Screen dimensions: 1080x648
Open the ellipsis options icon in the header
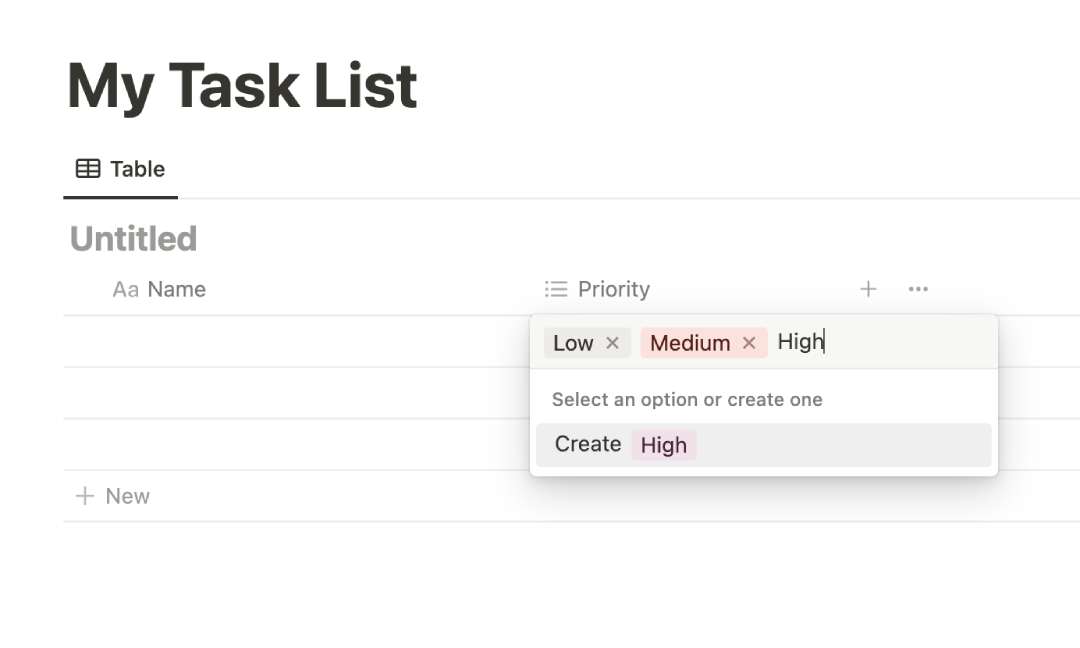tap(918, 289)
